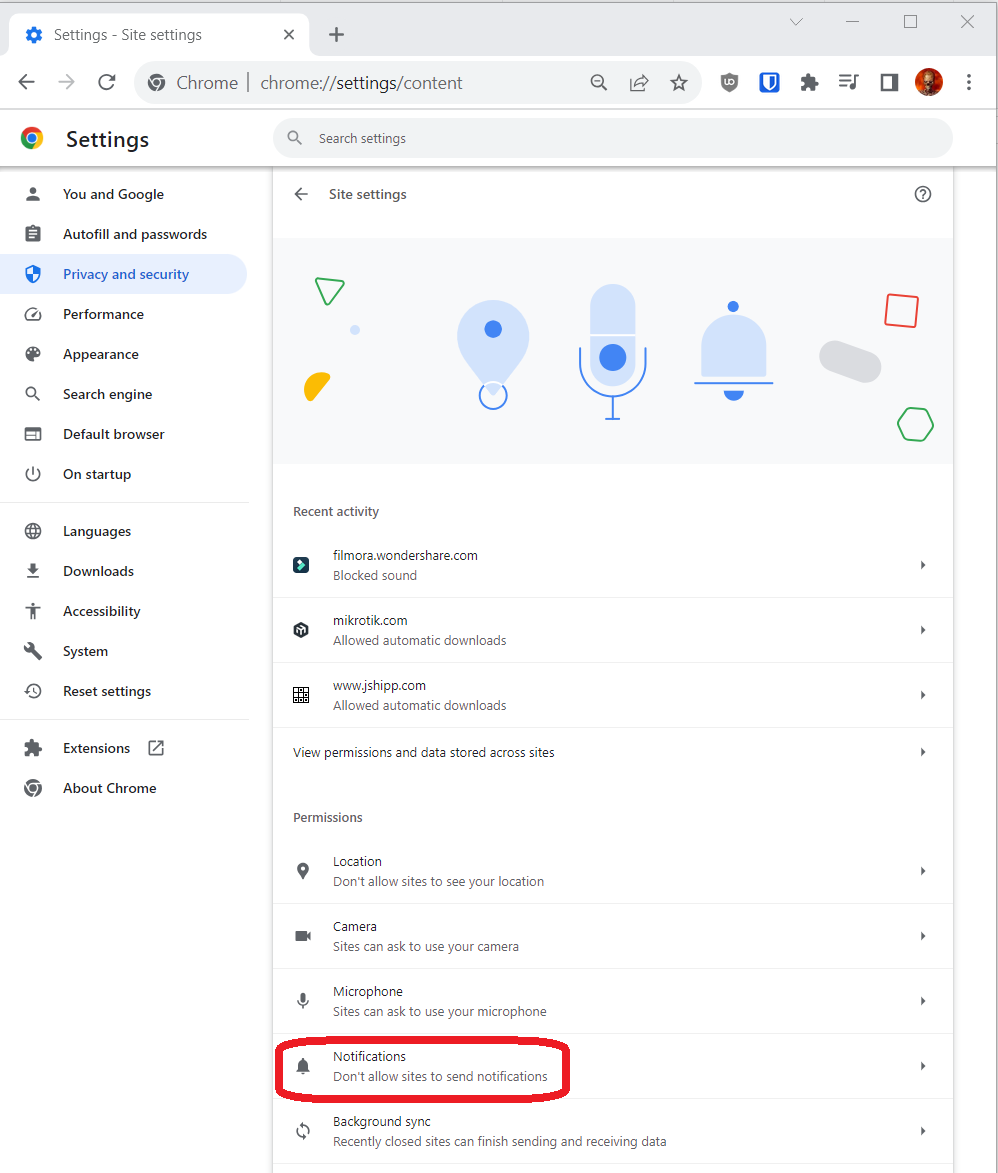Expand filmora.wondershare.com row arrow
Image resolution: width=998 pixels, height=1173 pixels.
tap(923, 565)
